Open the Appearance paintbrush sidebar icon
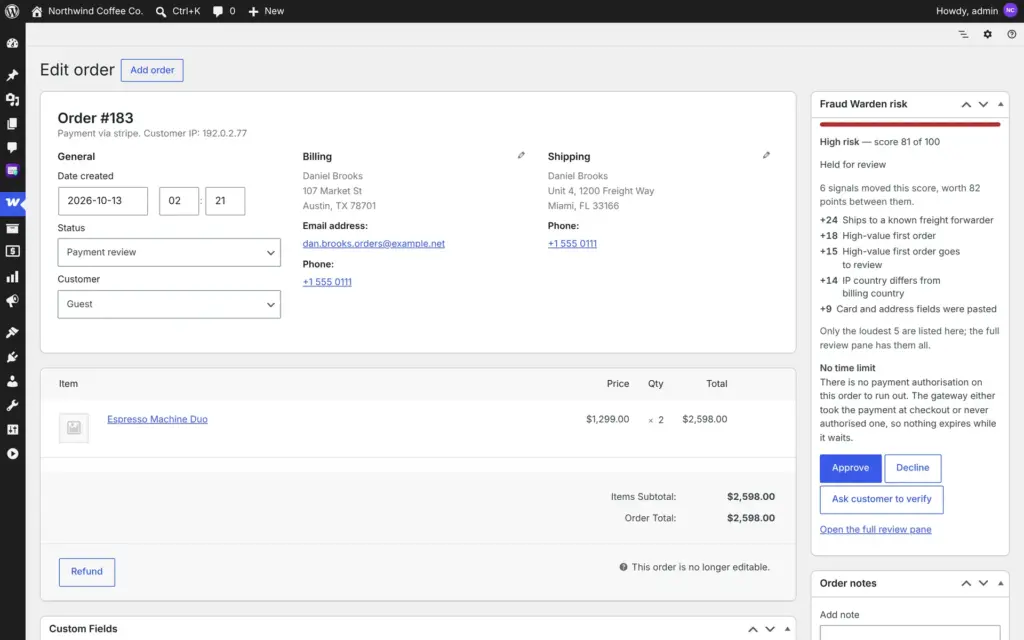The height and width of the screenshot is (640, 1024). coord(12,332)
